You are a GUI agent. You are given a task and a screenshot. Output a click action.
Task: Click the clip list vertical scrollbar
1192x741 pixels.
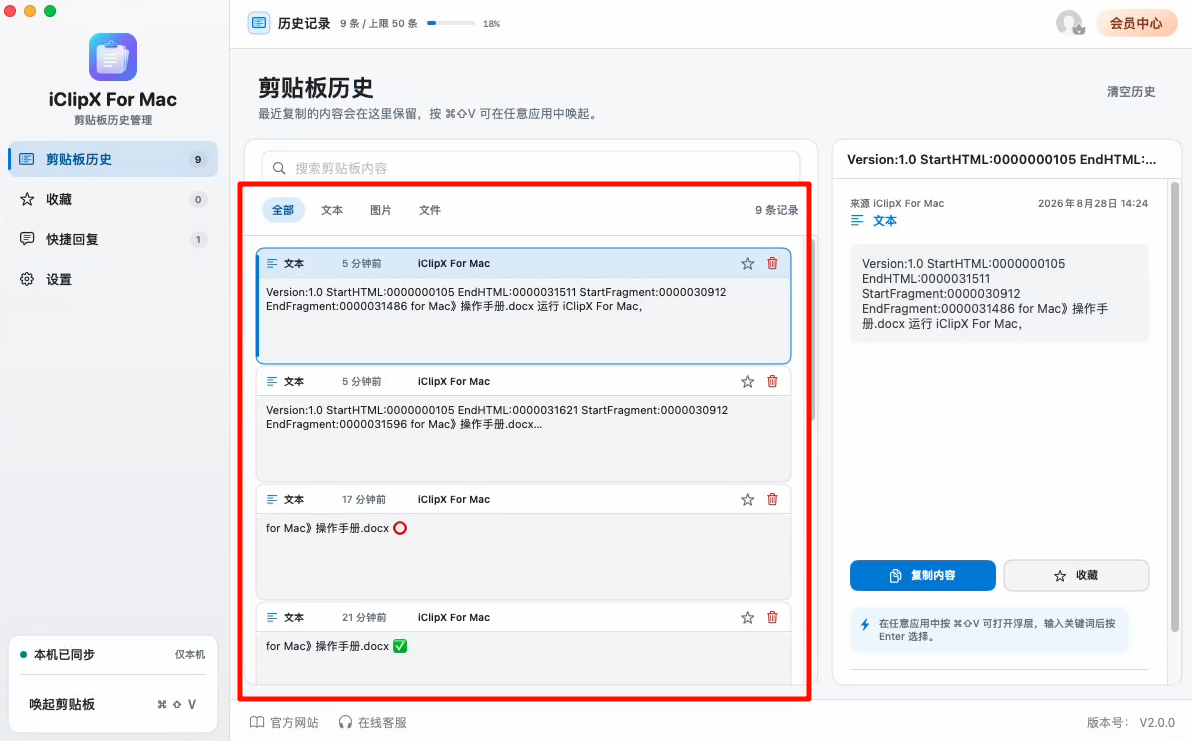tap(812, 330)
